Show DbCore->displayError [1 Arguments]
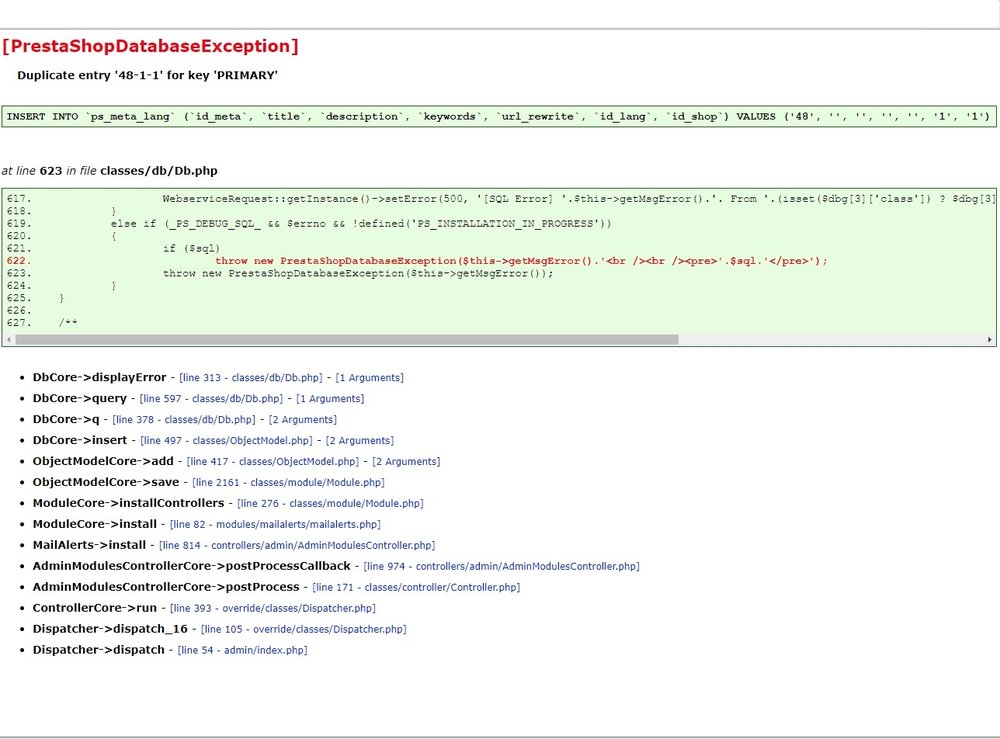The width and height of the screenshot is (1000, 739). click(369, 377)
